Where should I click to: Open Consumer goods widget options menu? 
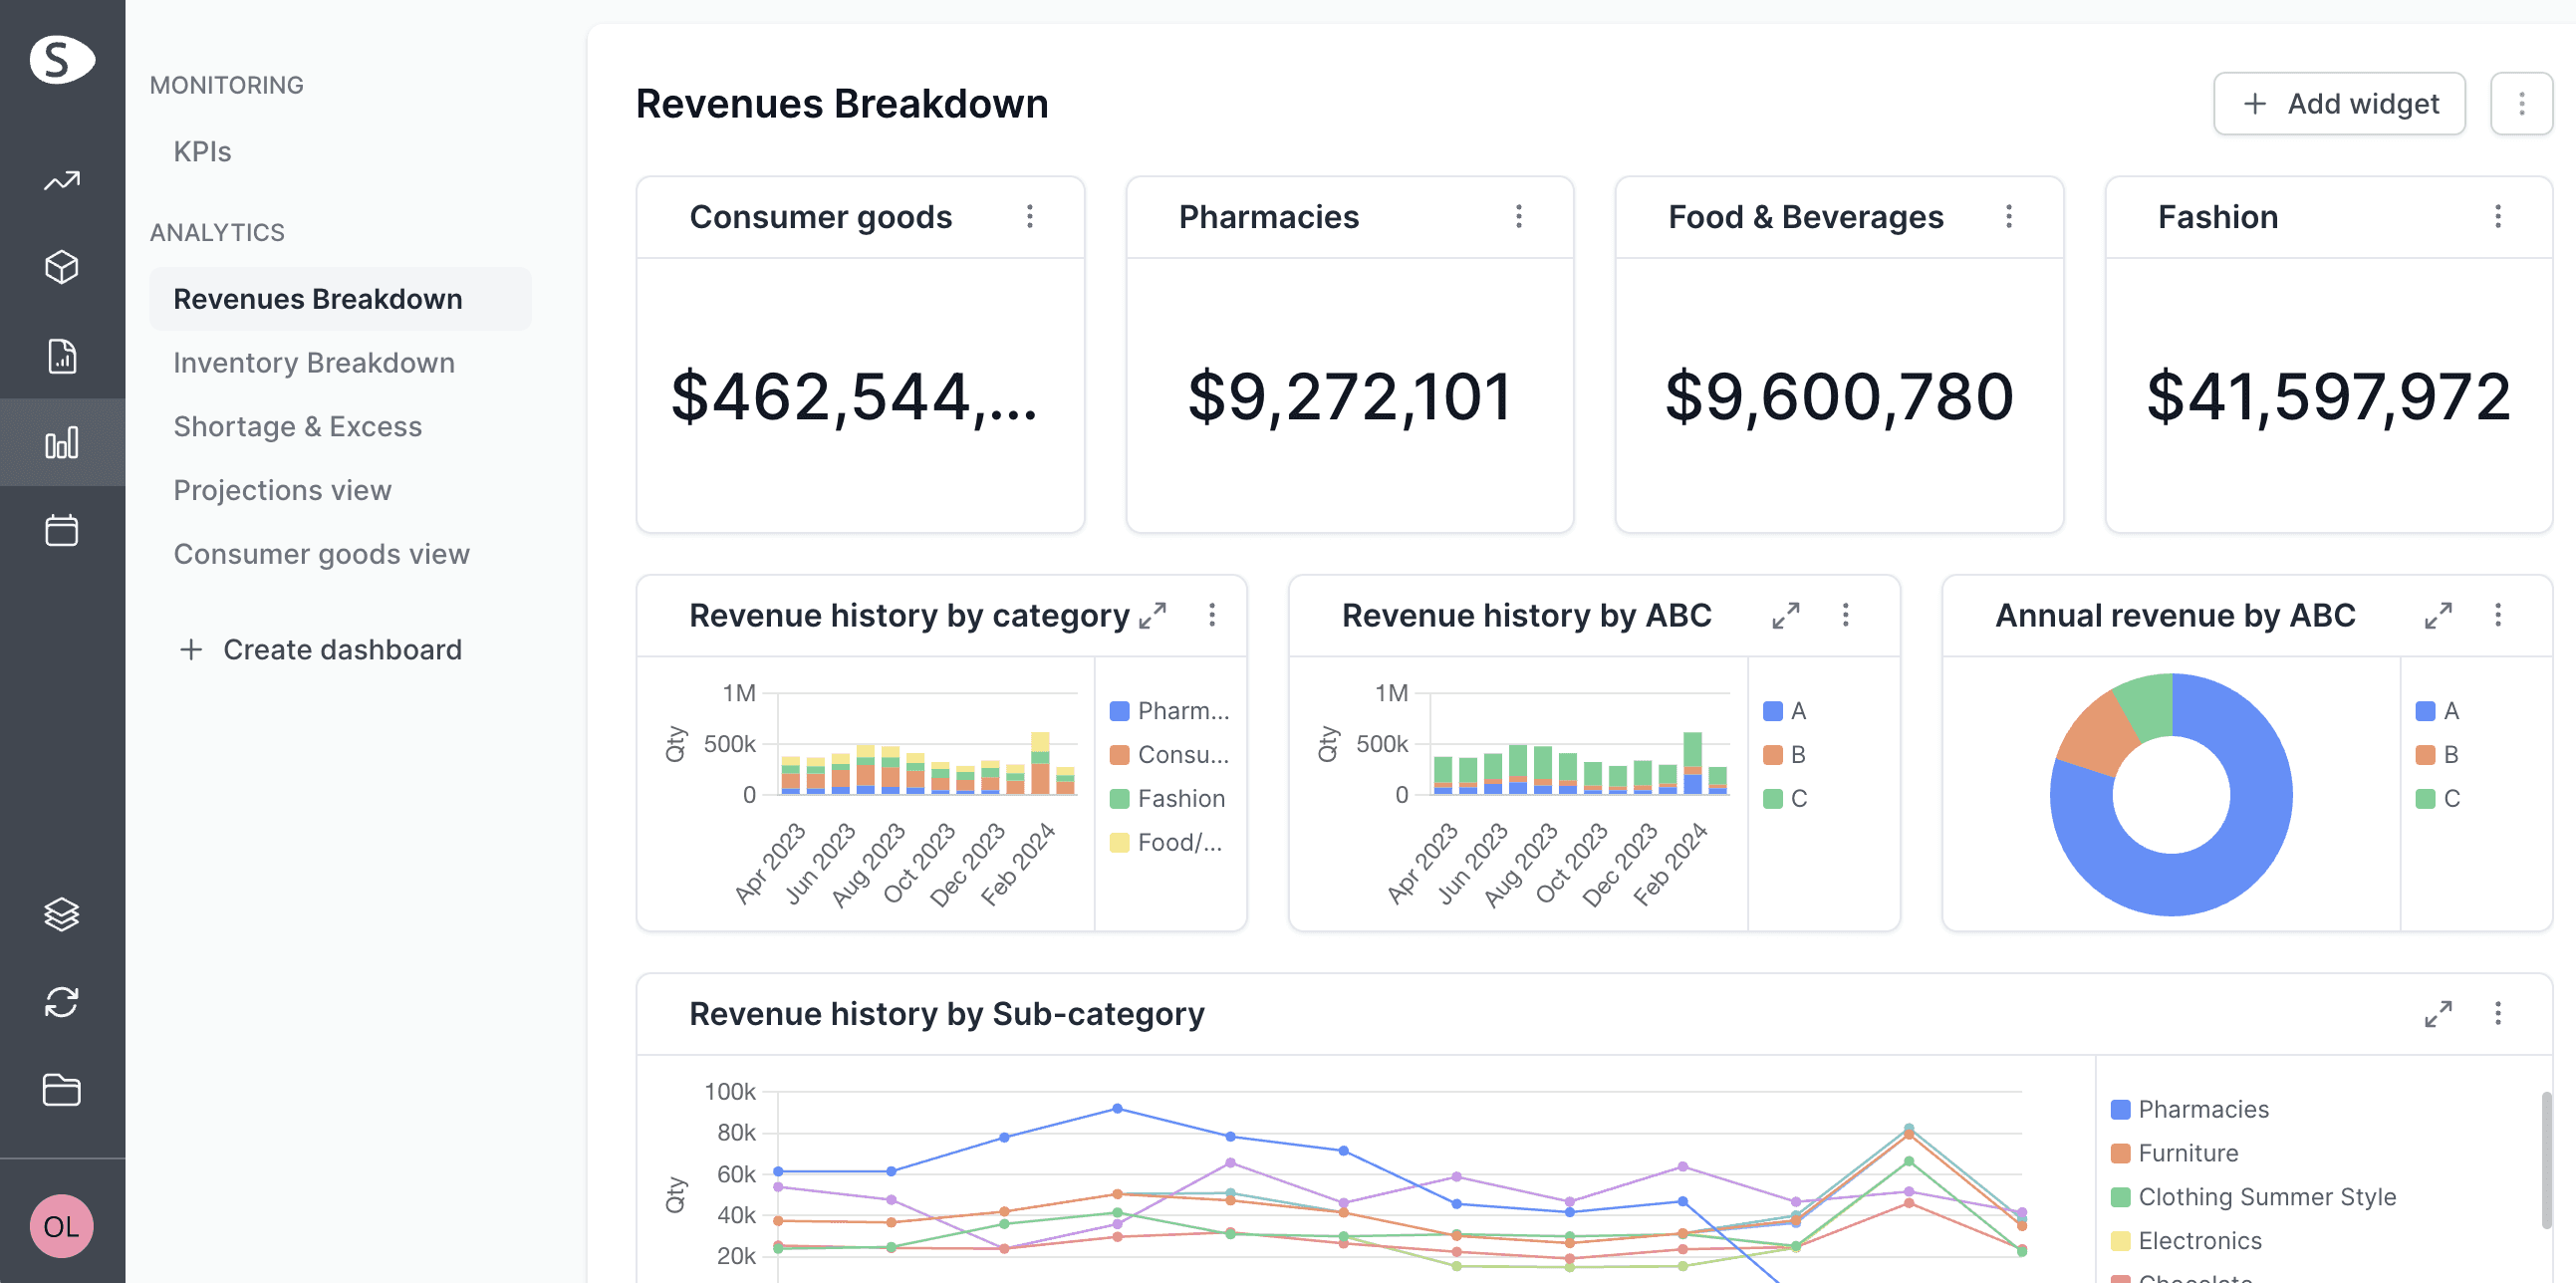(x=1030, y=216)
